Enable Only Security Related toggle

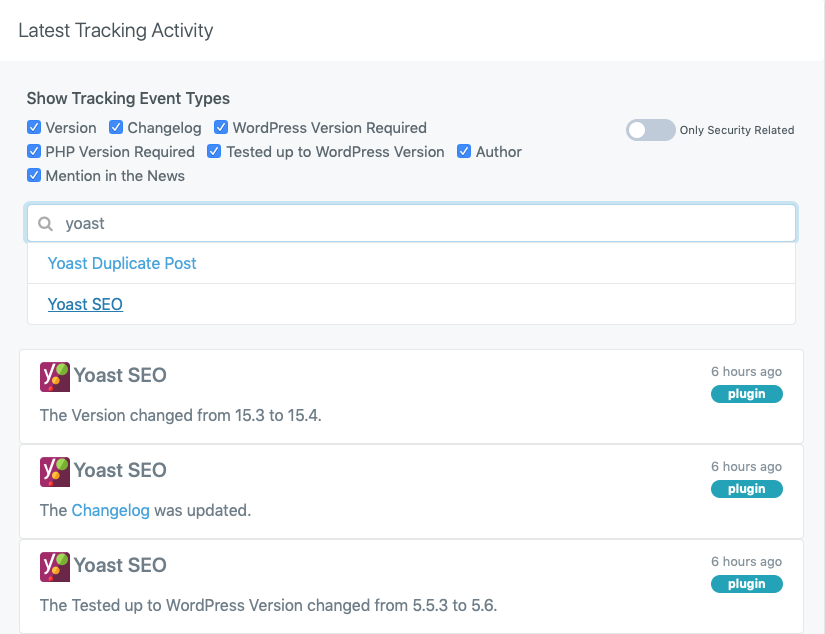pyautogui.click(x=650, y=130)
